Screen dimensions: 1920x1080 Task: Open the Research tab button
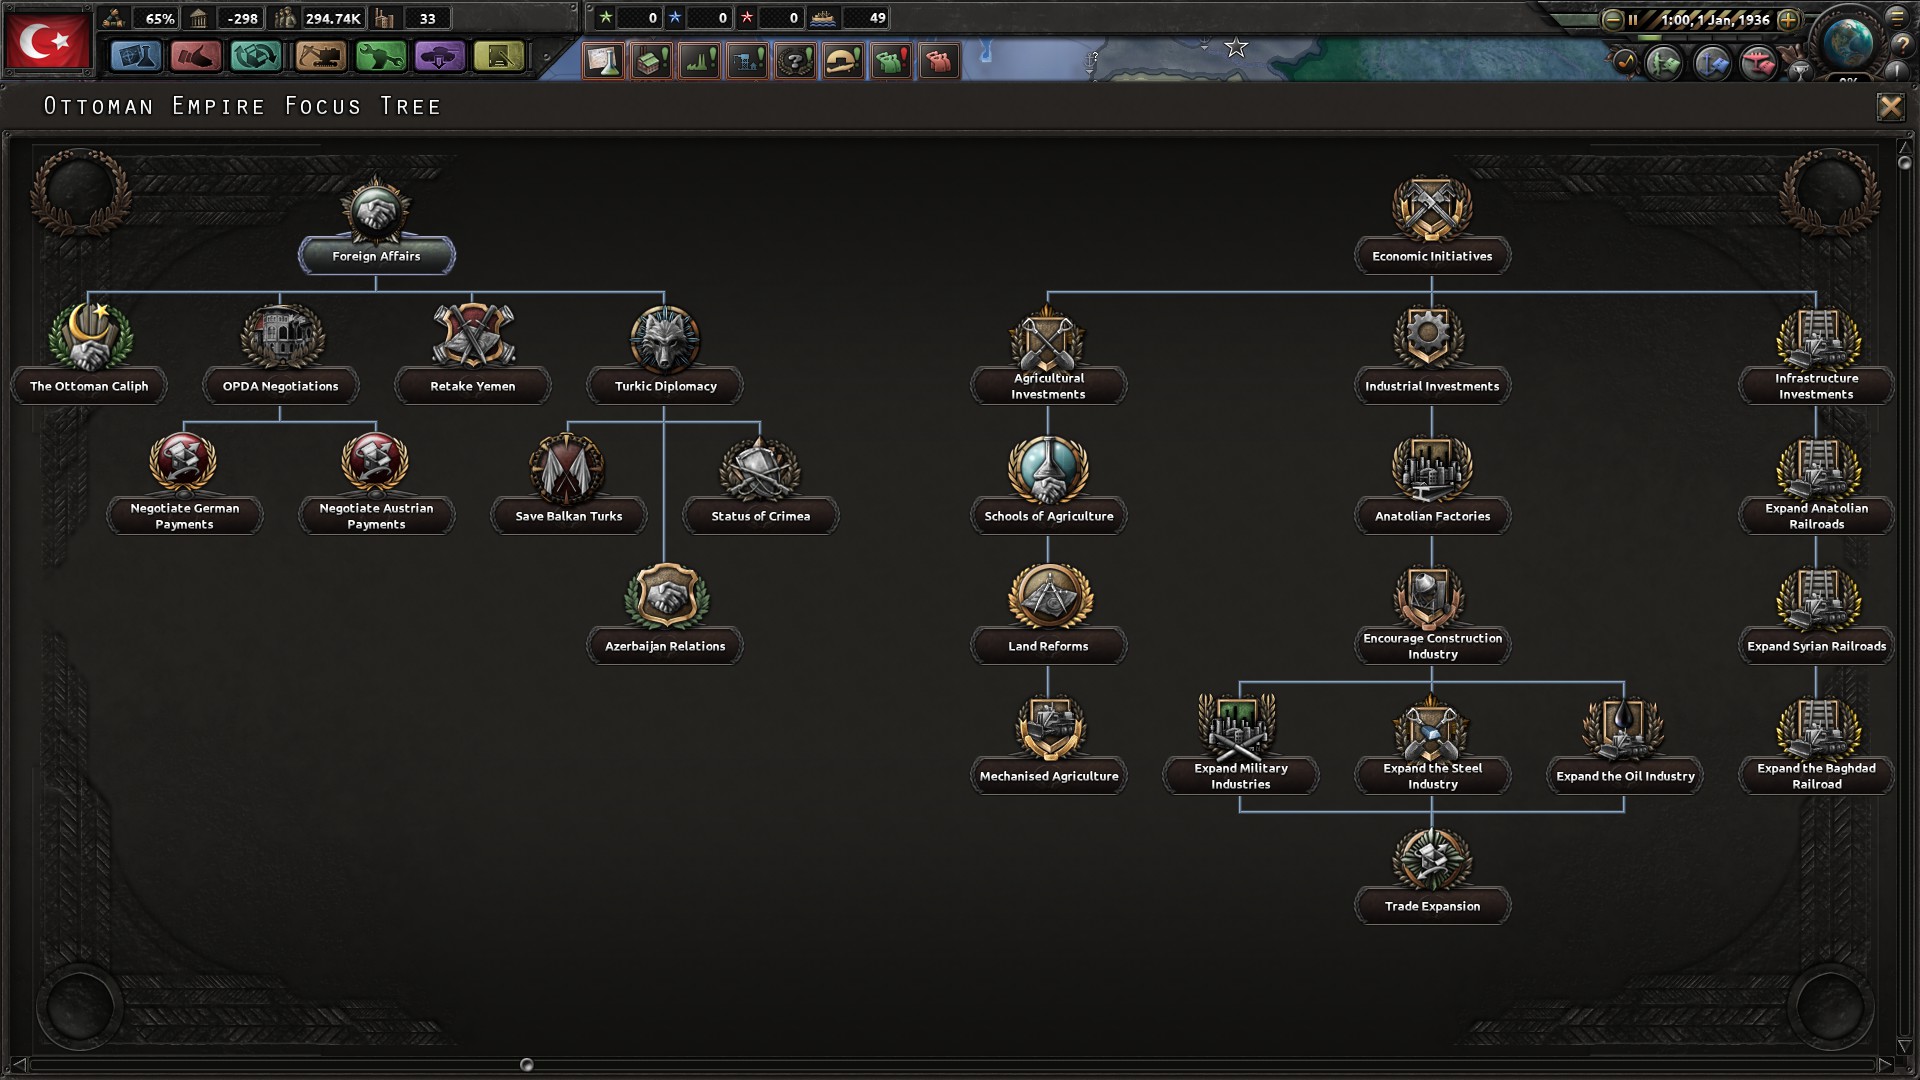[135, 57]
